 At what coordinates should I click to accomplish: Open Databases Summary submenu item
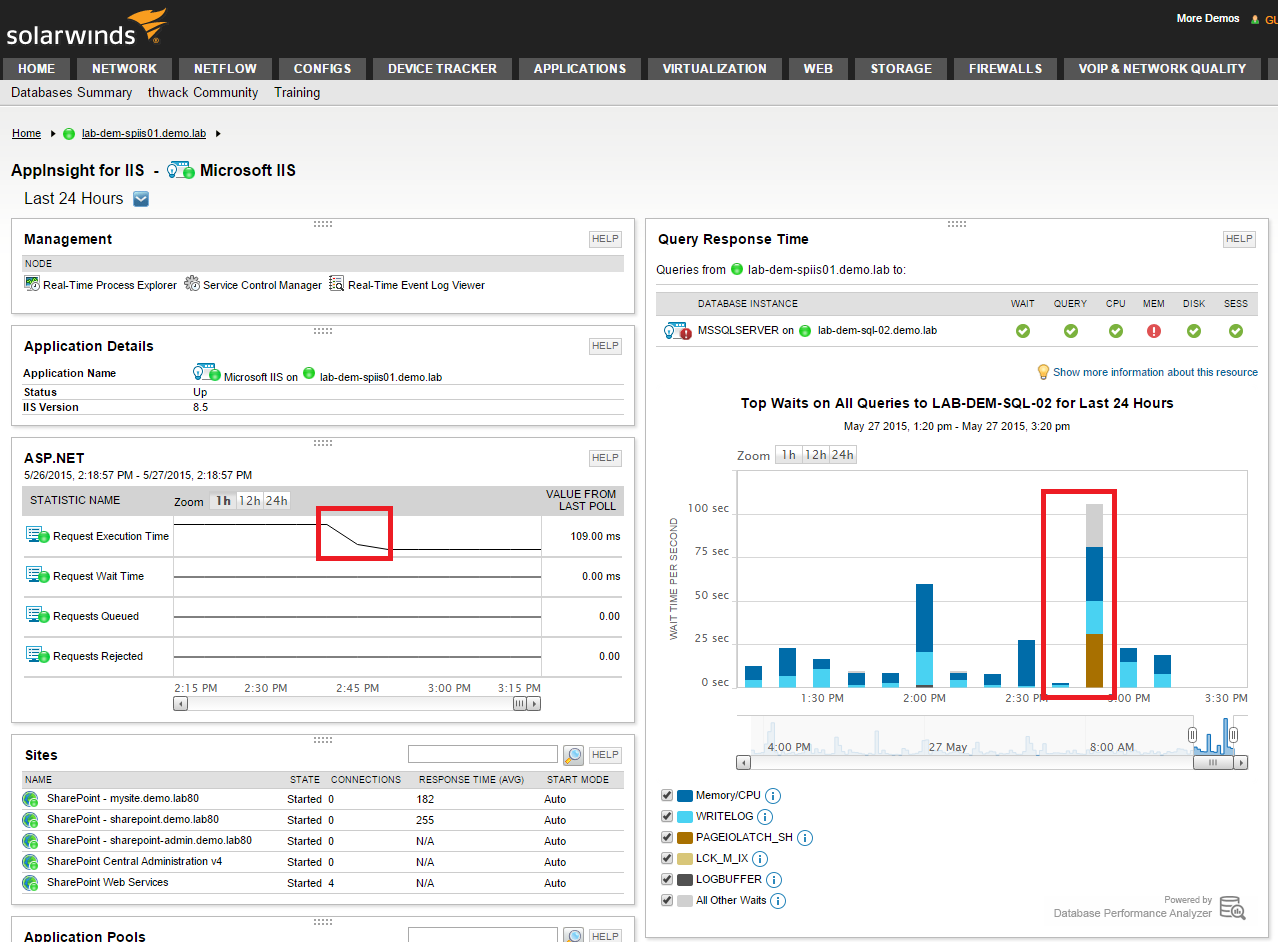[71, 92]
